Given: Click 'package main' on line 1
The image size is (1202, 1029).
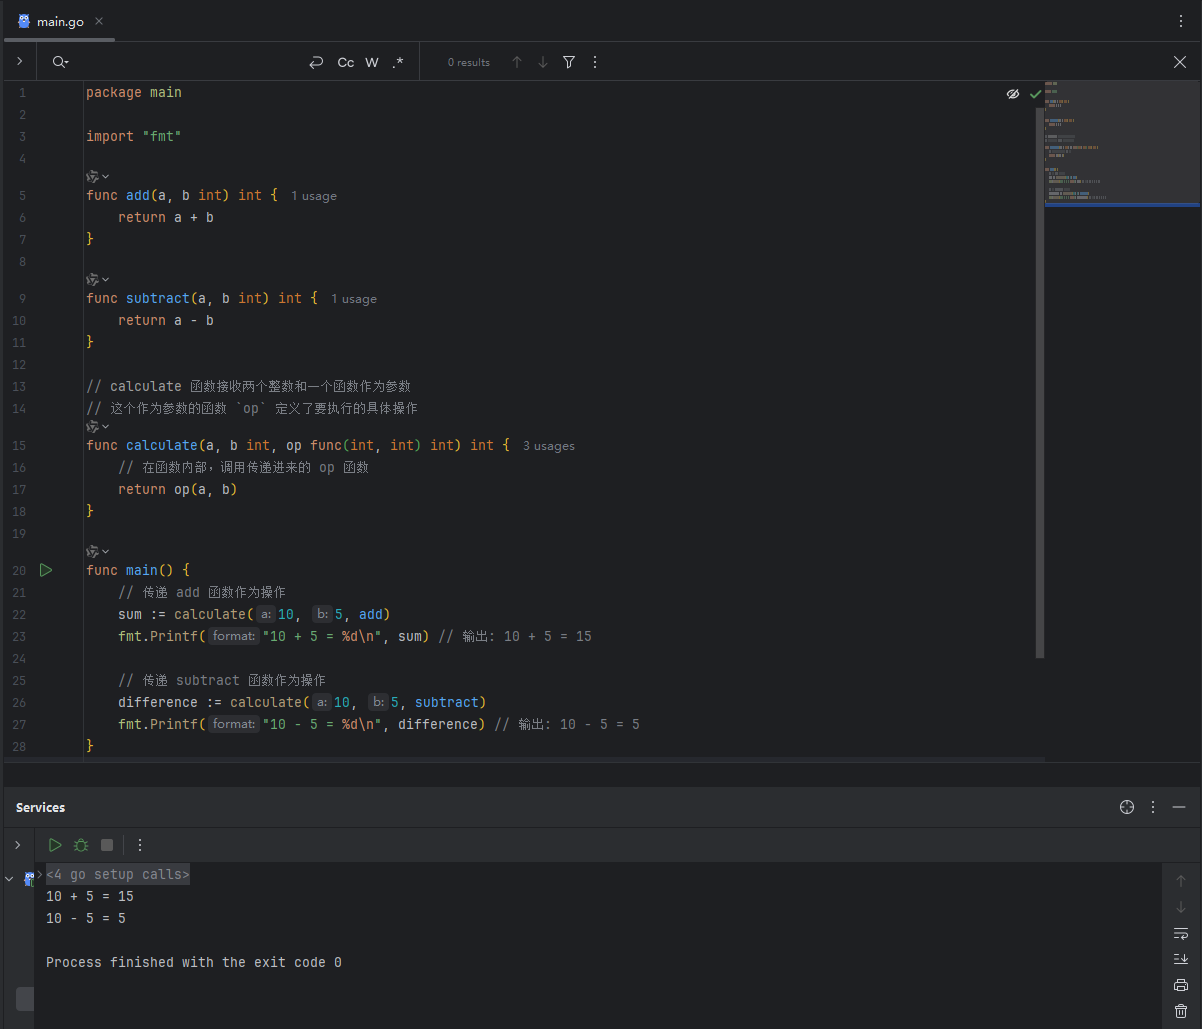Looking at the screenshot, I should point(134,92).
